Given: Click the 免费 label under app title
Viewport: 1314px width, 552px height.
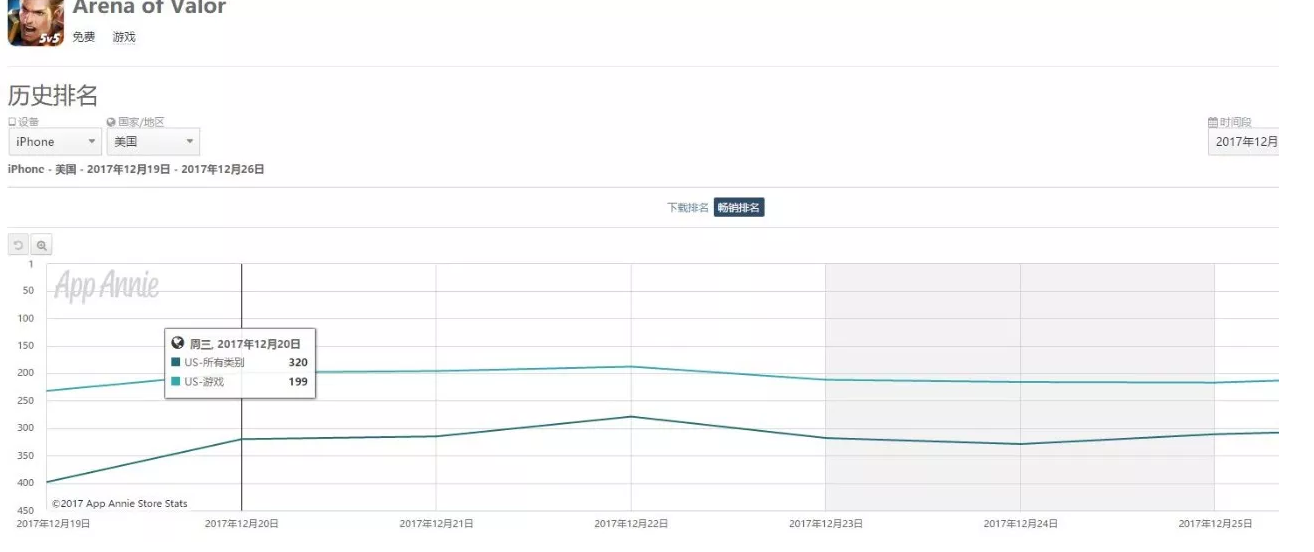Looking at the screenshot, I should point(84,37).
